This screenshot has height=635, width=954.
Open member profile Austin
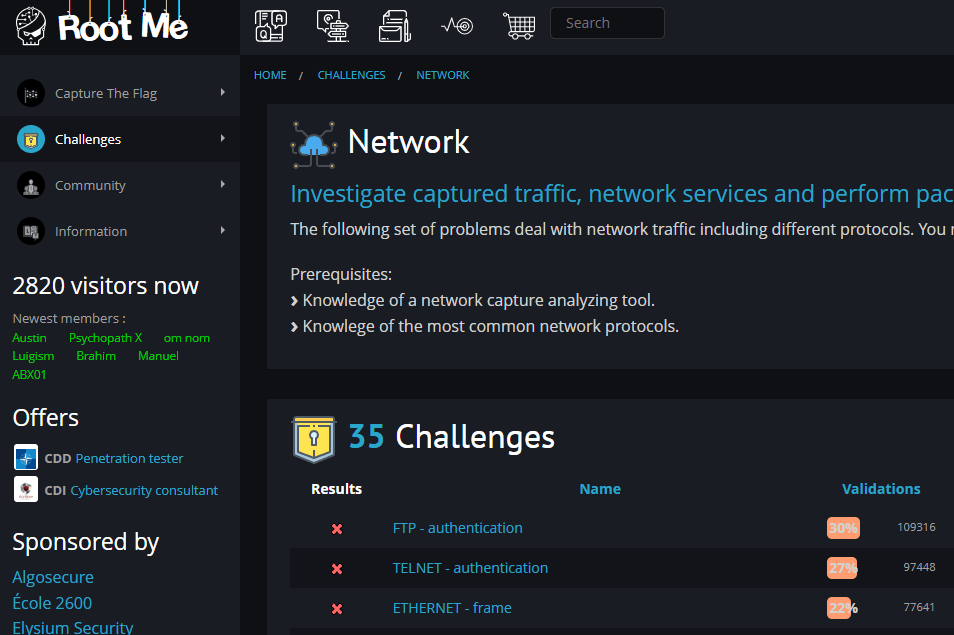tap(29, 338)
